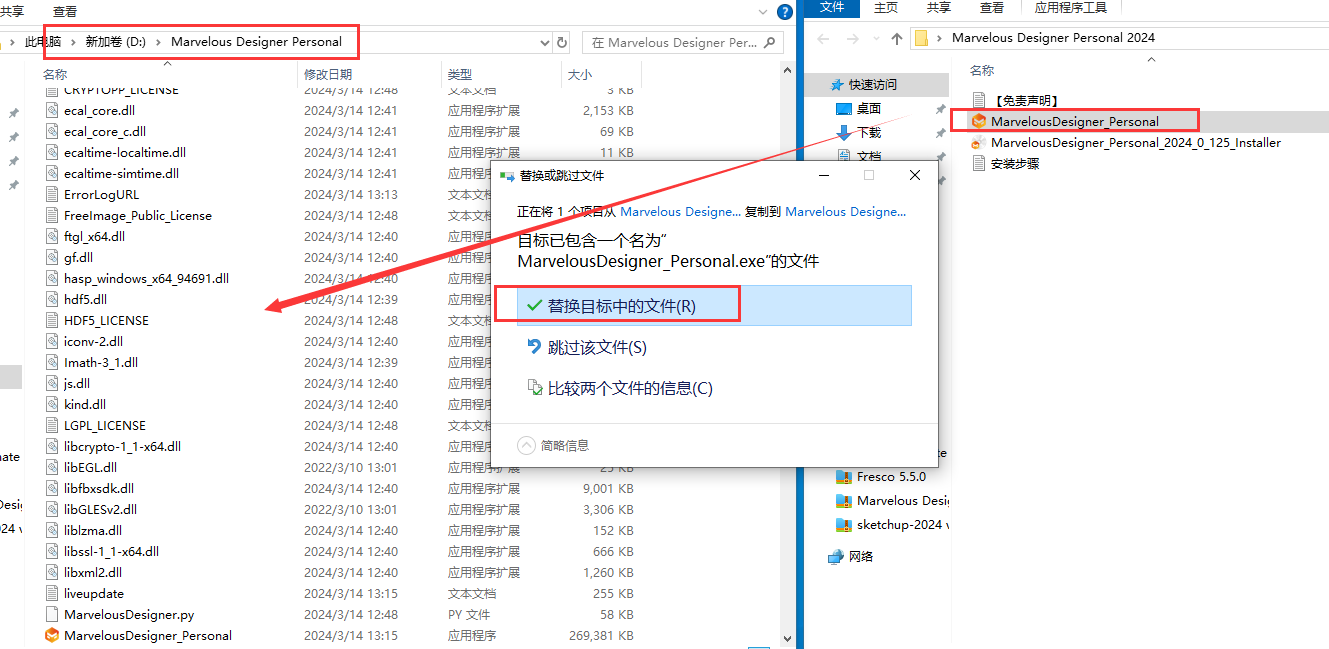This screenshot has width=1329, height=649.
Task: Expand the chevron before Marvelous Designer Personal 2024
Action: click(x=940, y=38)
